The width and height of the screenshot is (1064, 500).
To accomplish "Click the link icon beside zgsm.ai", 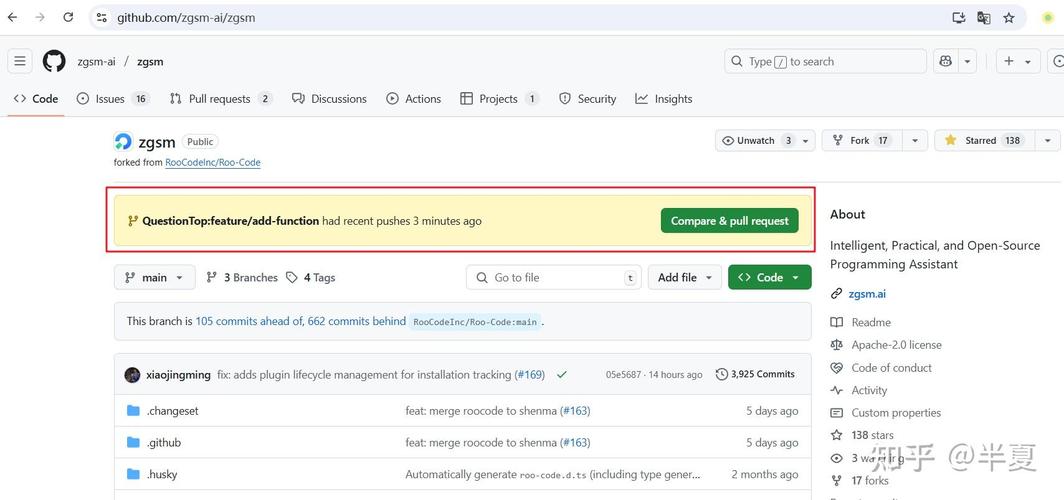I will pos(837,294).
